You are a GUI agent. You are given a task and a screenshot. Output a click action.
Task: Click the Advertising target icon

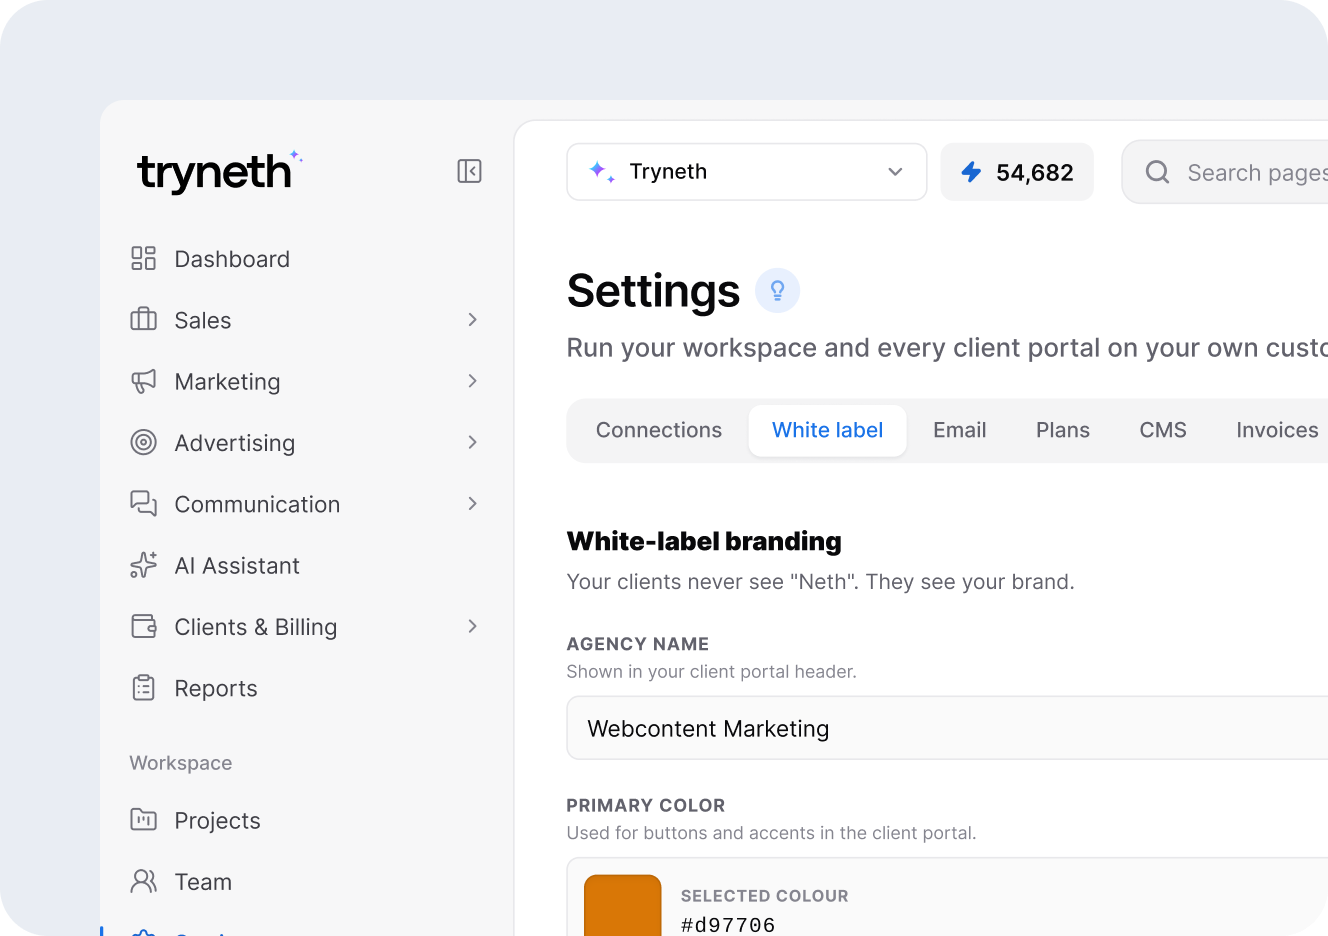coord(144,442)
